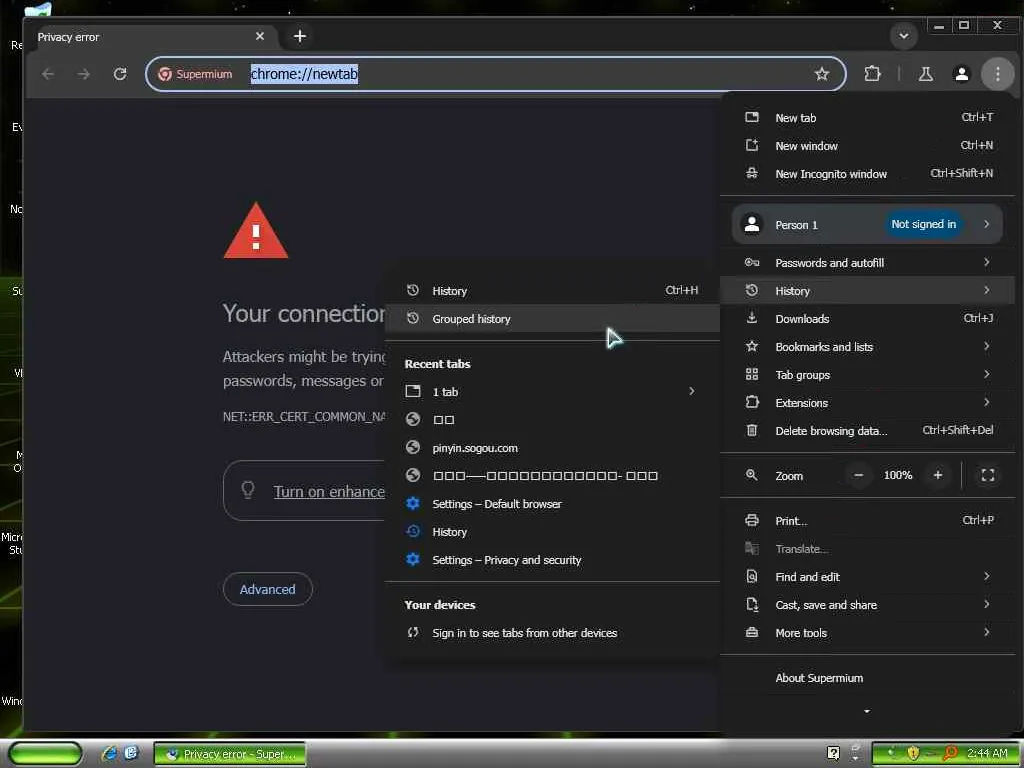
Task: Reopen the pinyin.sogou.com recent tab
Action: pos(552,448)
